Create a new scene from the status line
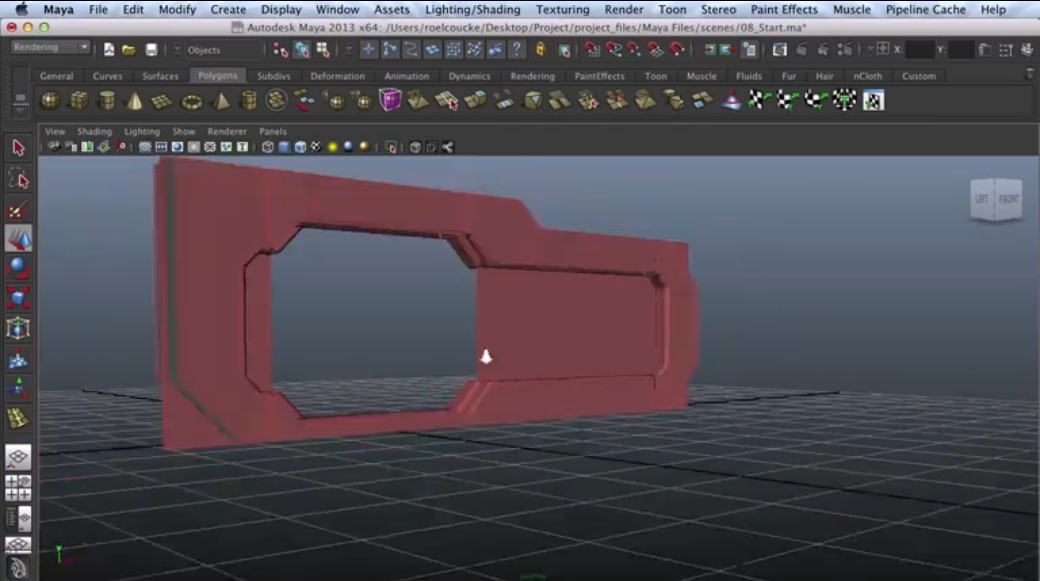The image size is (1040, 581). click(x=109, y=50)
